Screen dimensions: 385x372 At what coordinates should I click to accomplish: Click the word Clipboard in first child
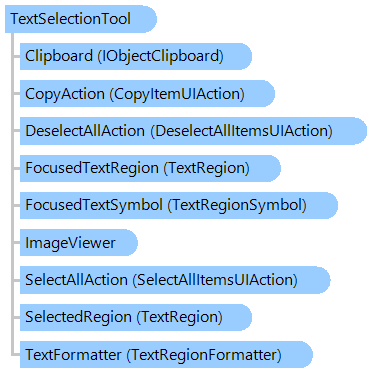[x=59, y=56]
